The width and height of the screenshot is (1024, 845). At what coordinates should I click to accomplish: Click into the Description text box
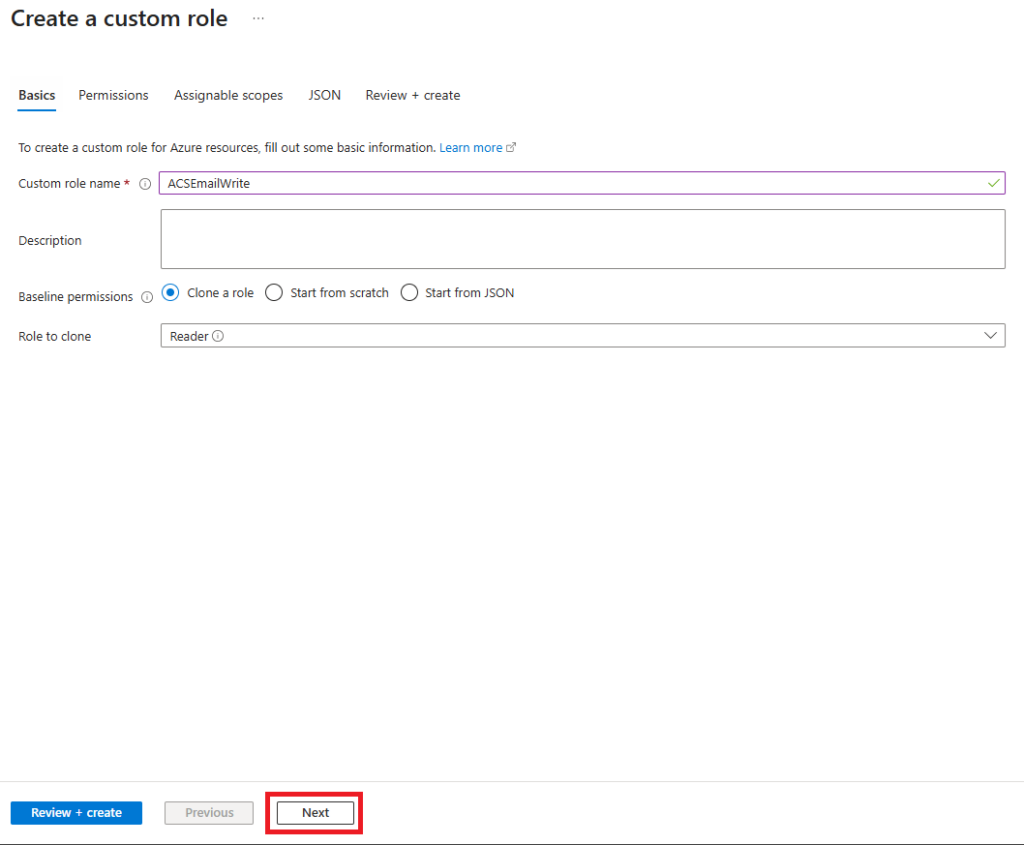coord(582,239)
